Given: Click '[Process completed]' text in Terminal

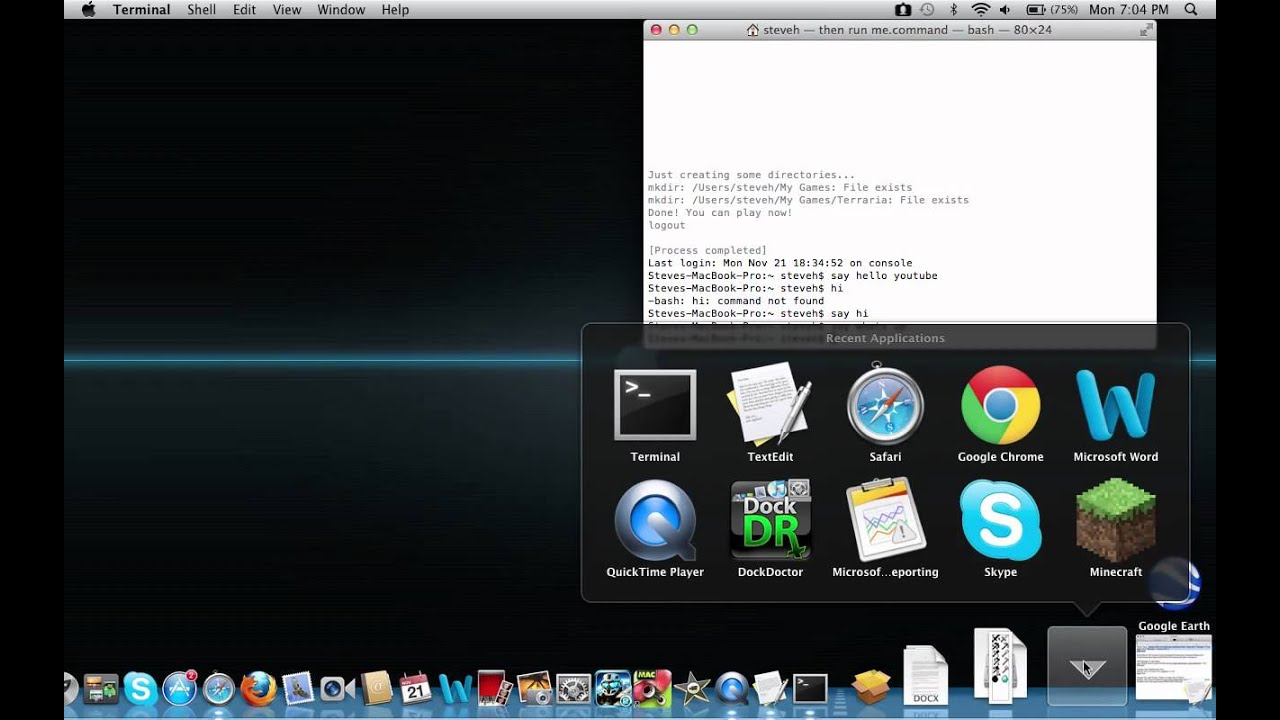Looking at the screenshot, I should [x=707, y=250].
